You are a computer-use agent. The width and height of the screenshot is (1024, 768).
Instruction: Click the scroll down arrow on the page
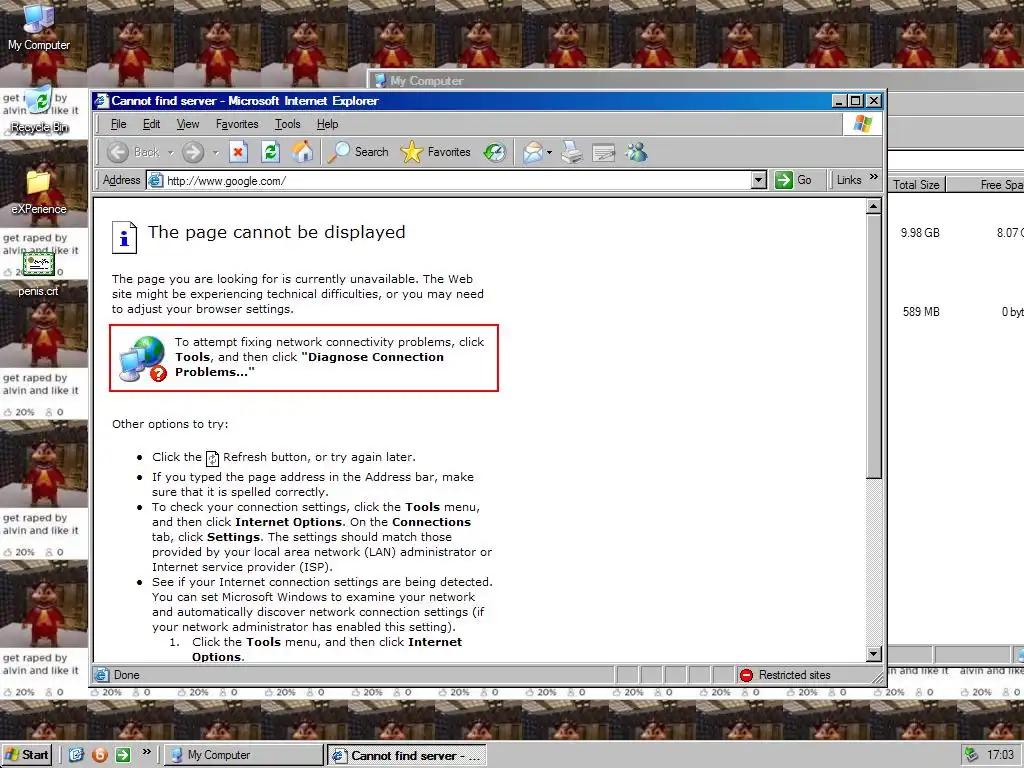pyautogui.click(x=874, y=654)
